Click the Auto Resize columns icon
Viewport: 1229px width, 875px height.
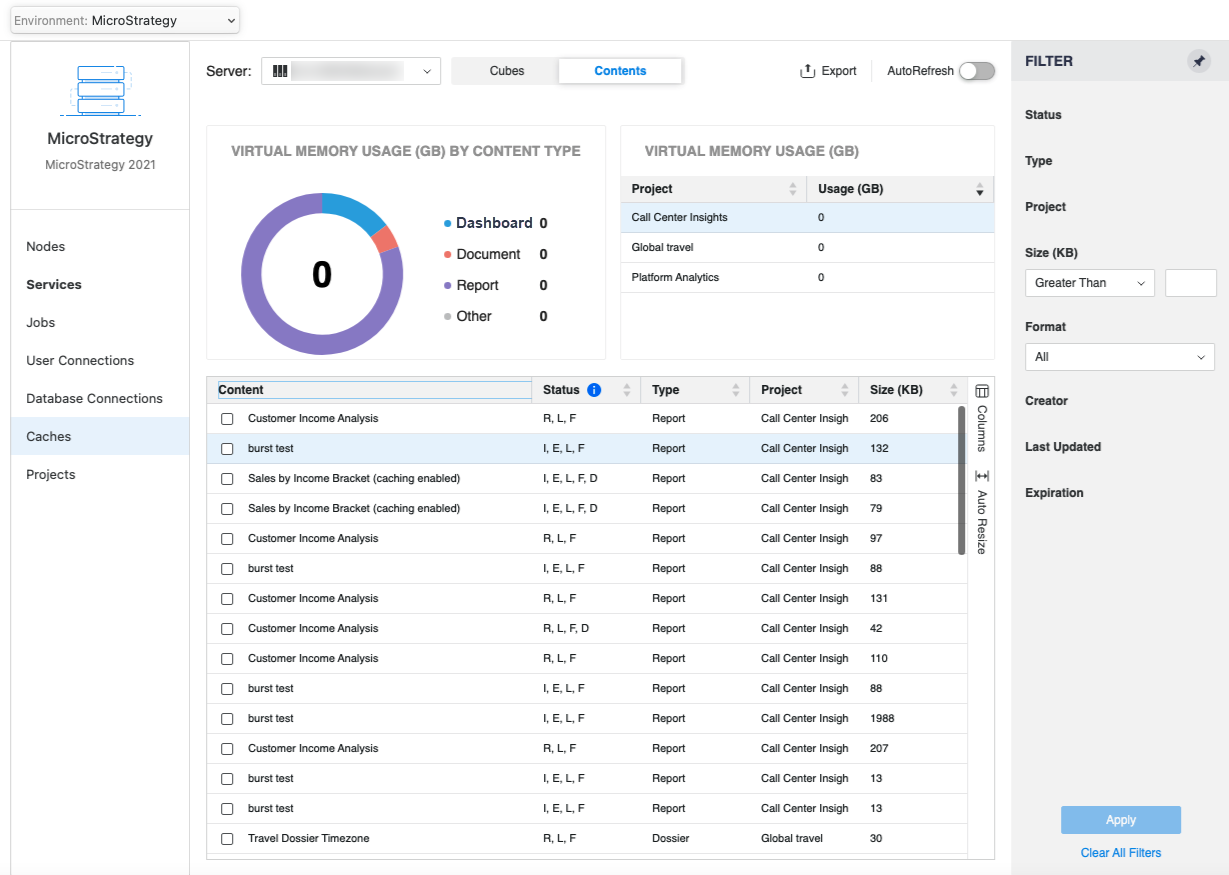tap(981, 476)
